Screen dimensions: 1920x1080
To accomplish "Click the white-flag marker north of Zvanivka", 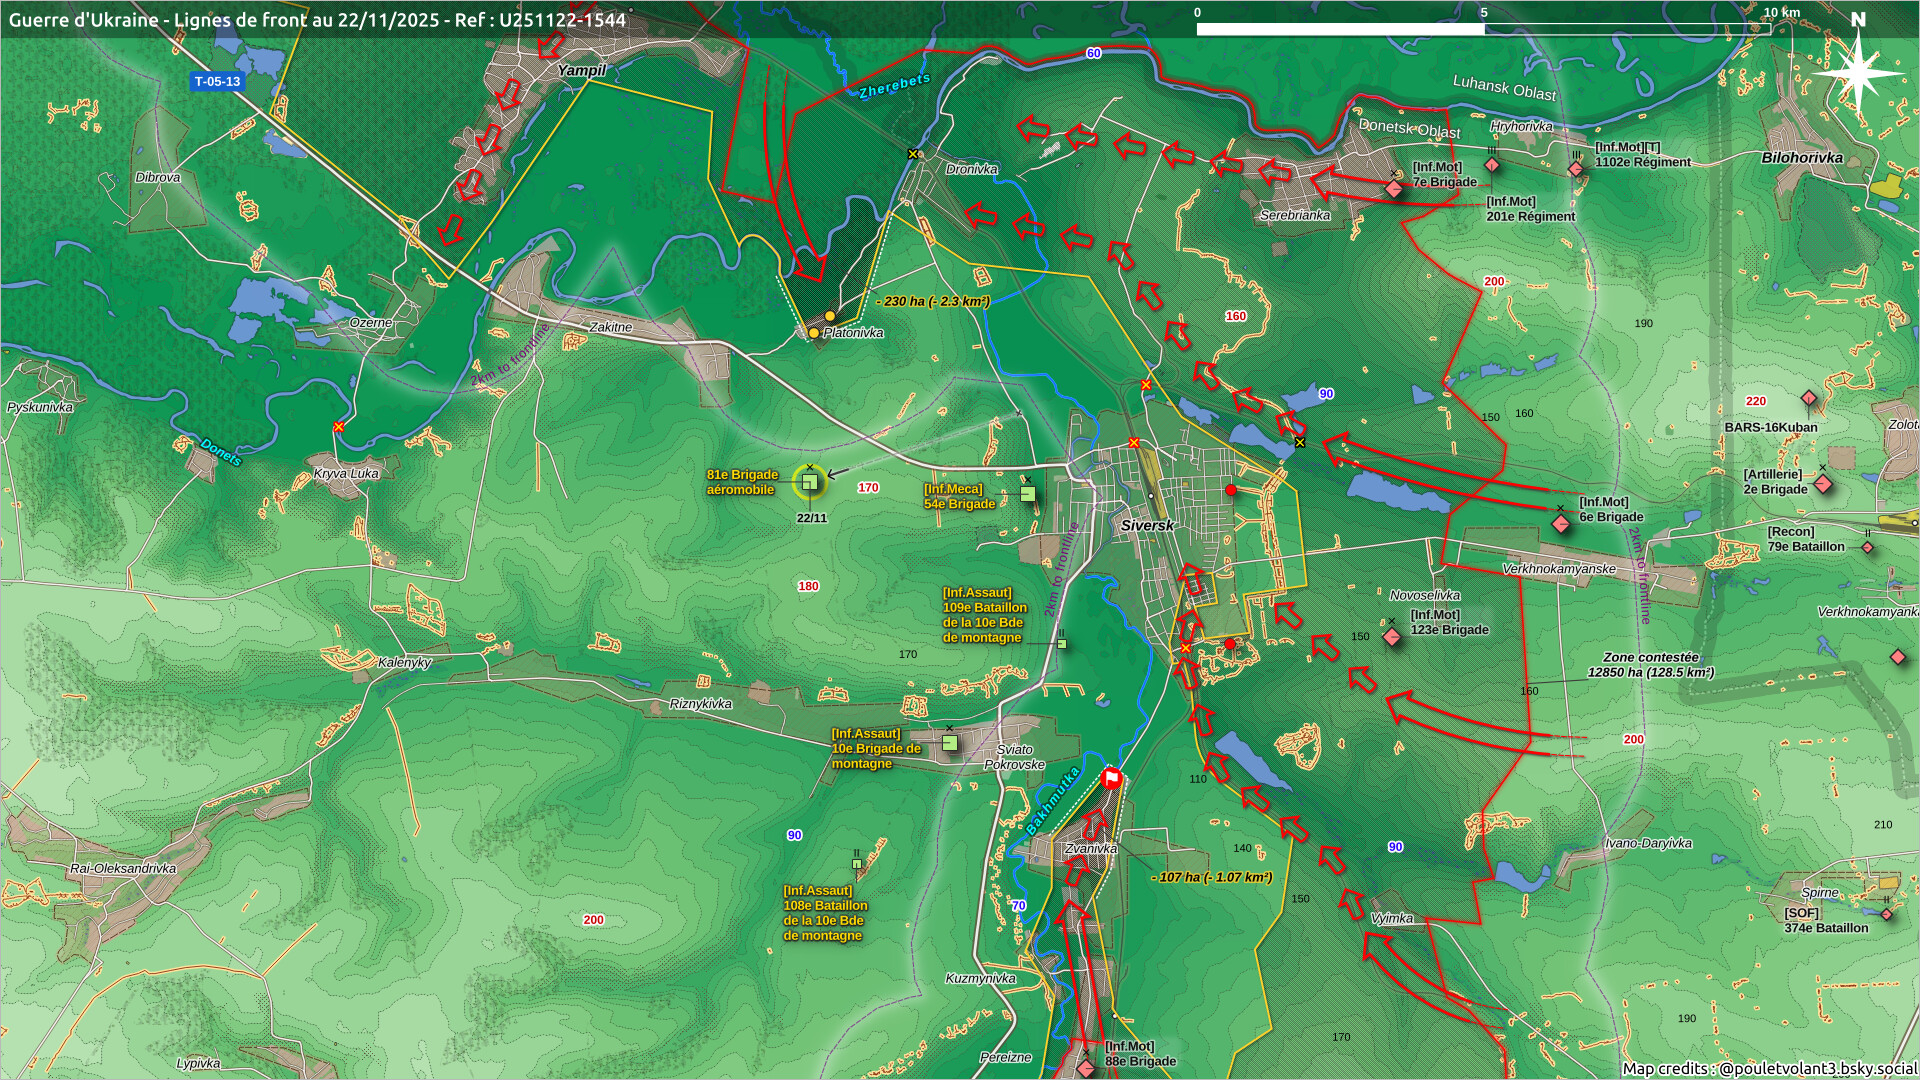I will 1111,779.
